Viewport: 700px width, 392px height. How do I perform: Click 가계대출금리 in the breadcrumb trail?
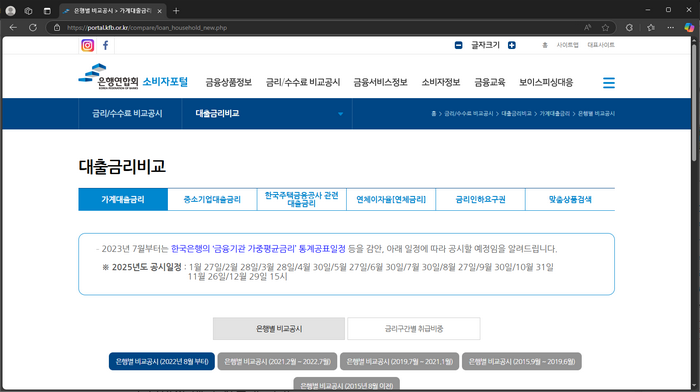(x=554, y=114)
